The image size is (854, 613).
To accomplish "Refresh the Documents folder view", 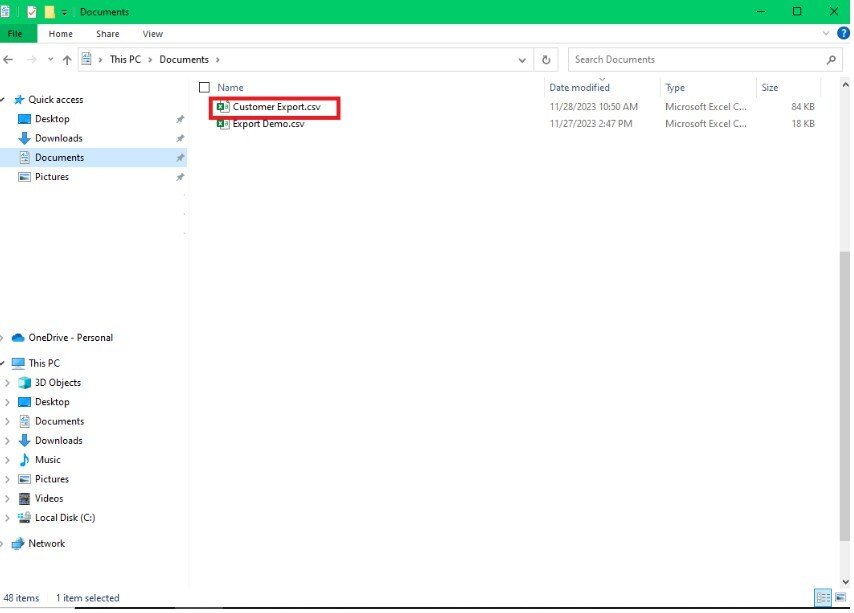I will point(546,60).
